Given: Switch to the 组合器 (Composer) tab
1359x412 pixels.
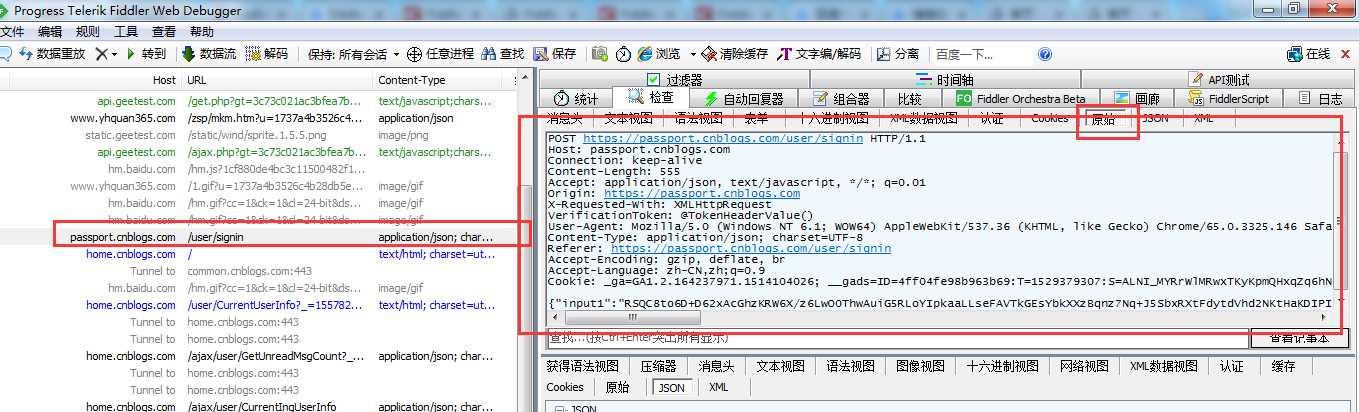Looking at the screenshot, I should point(841,98).
